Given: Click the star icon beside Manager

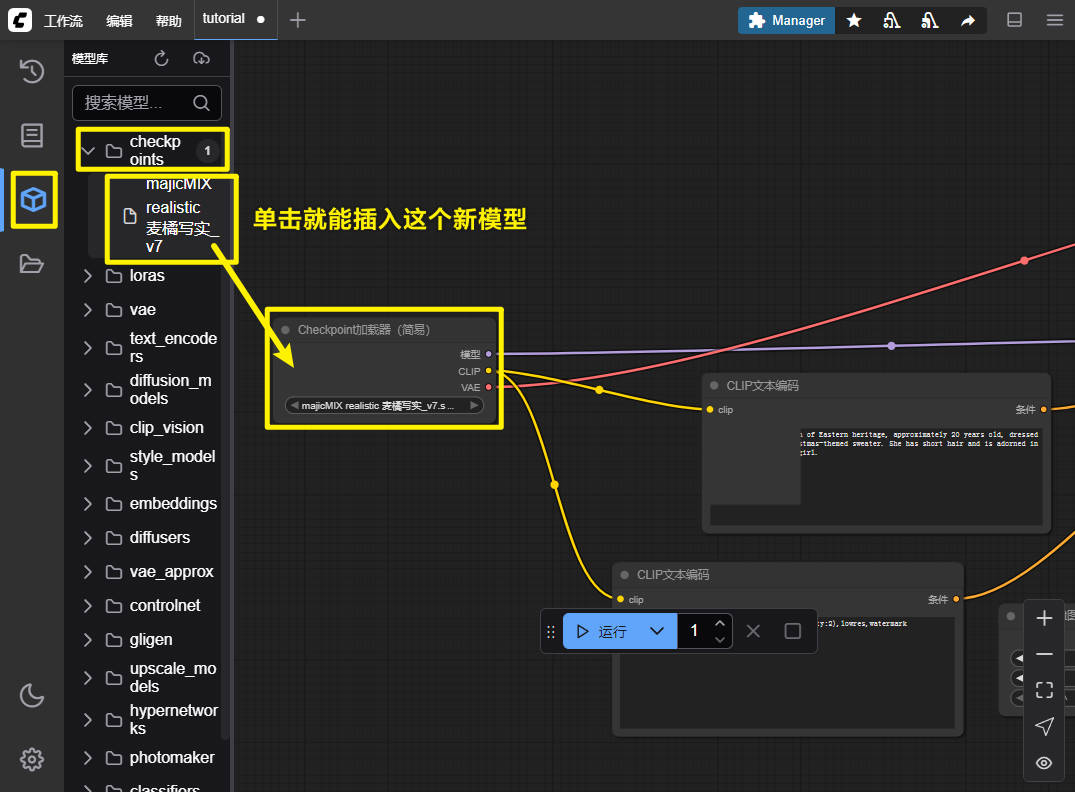Looking at the screenshot, I should coord(854,21).
